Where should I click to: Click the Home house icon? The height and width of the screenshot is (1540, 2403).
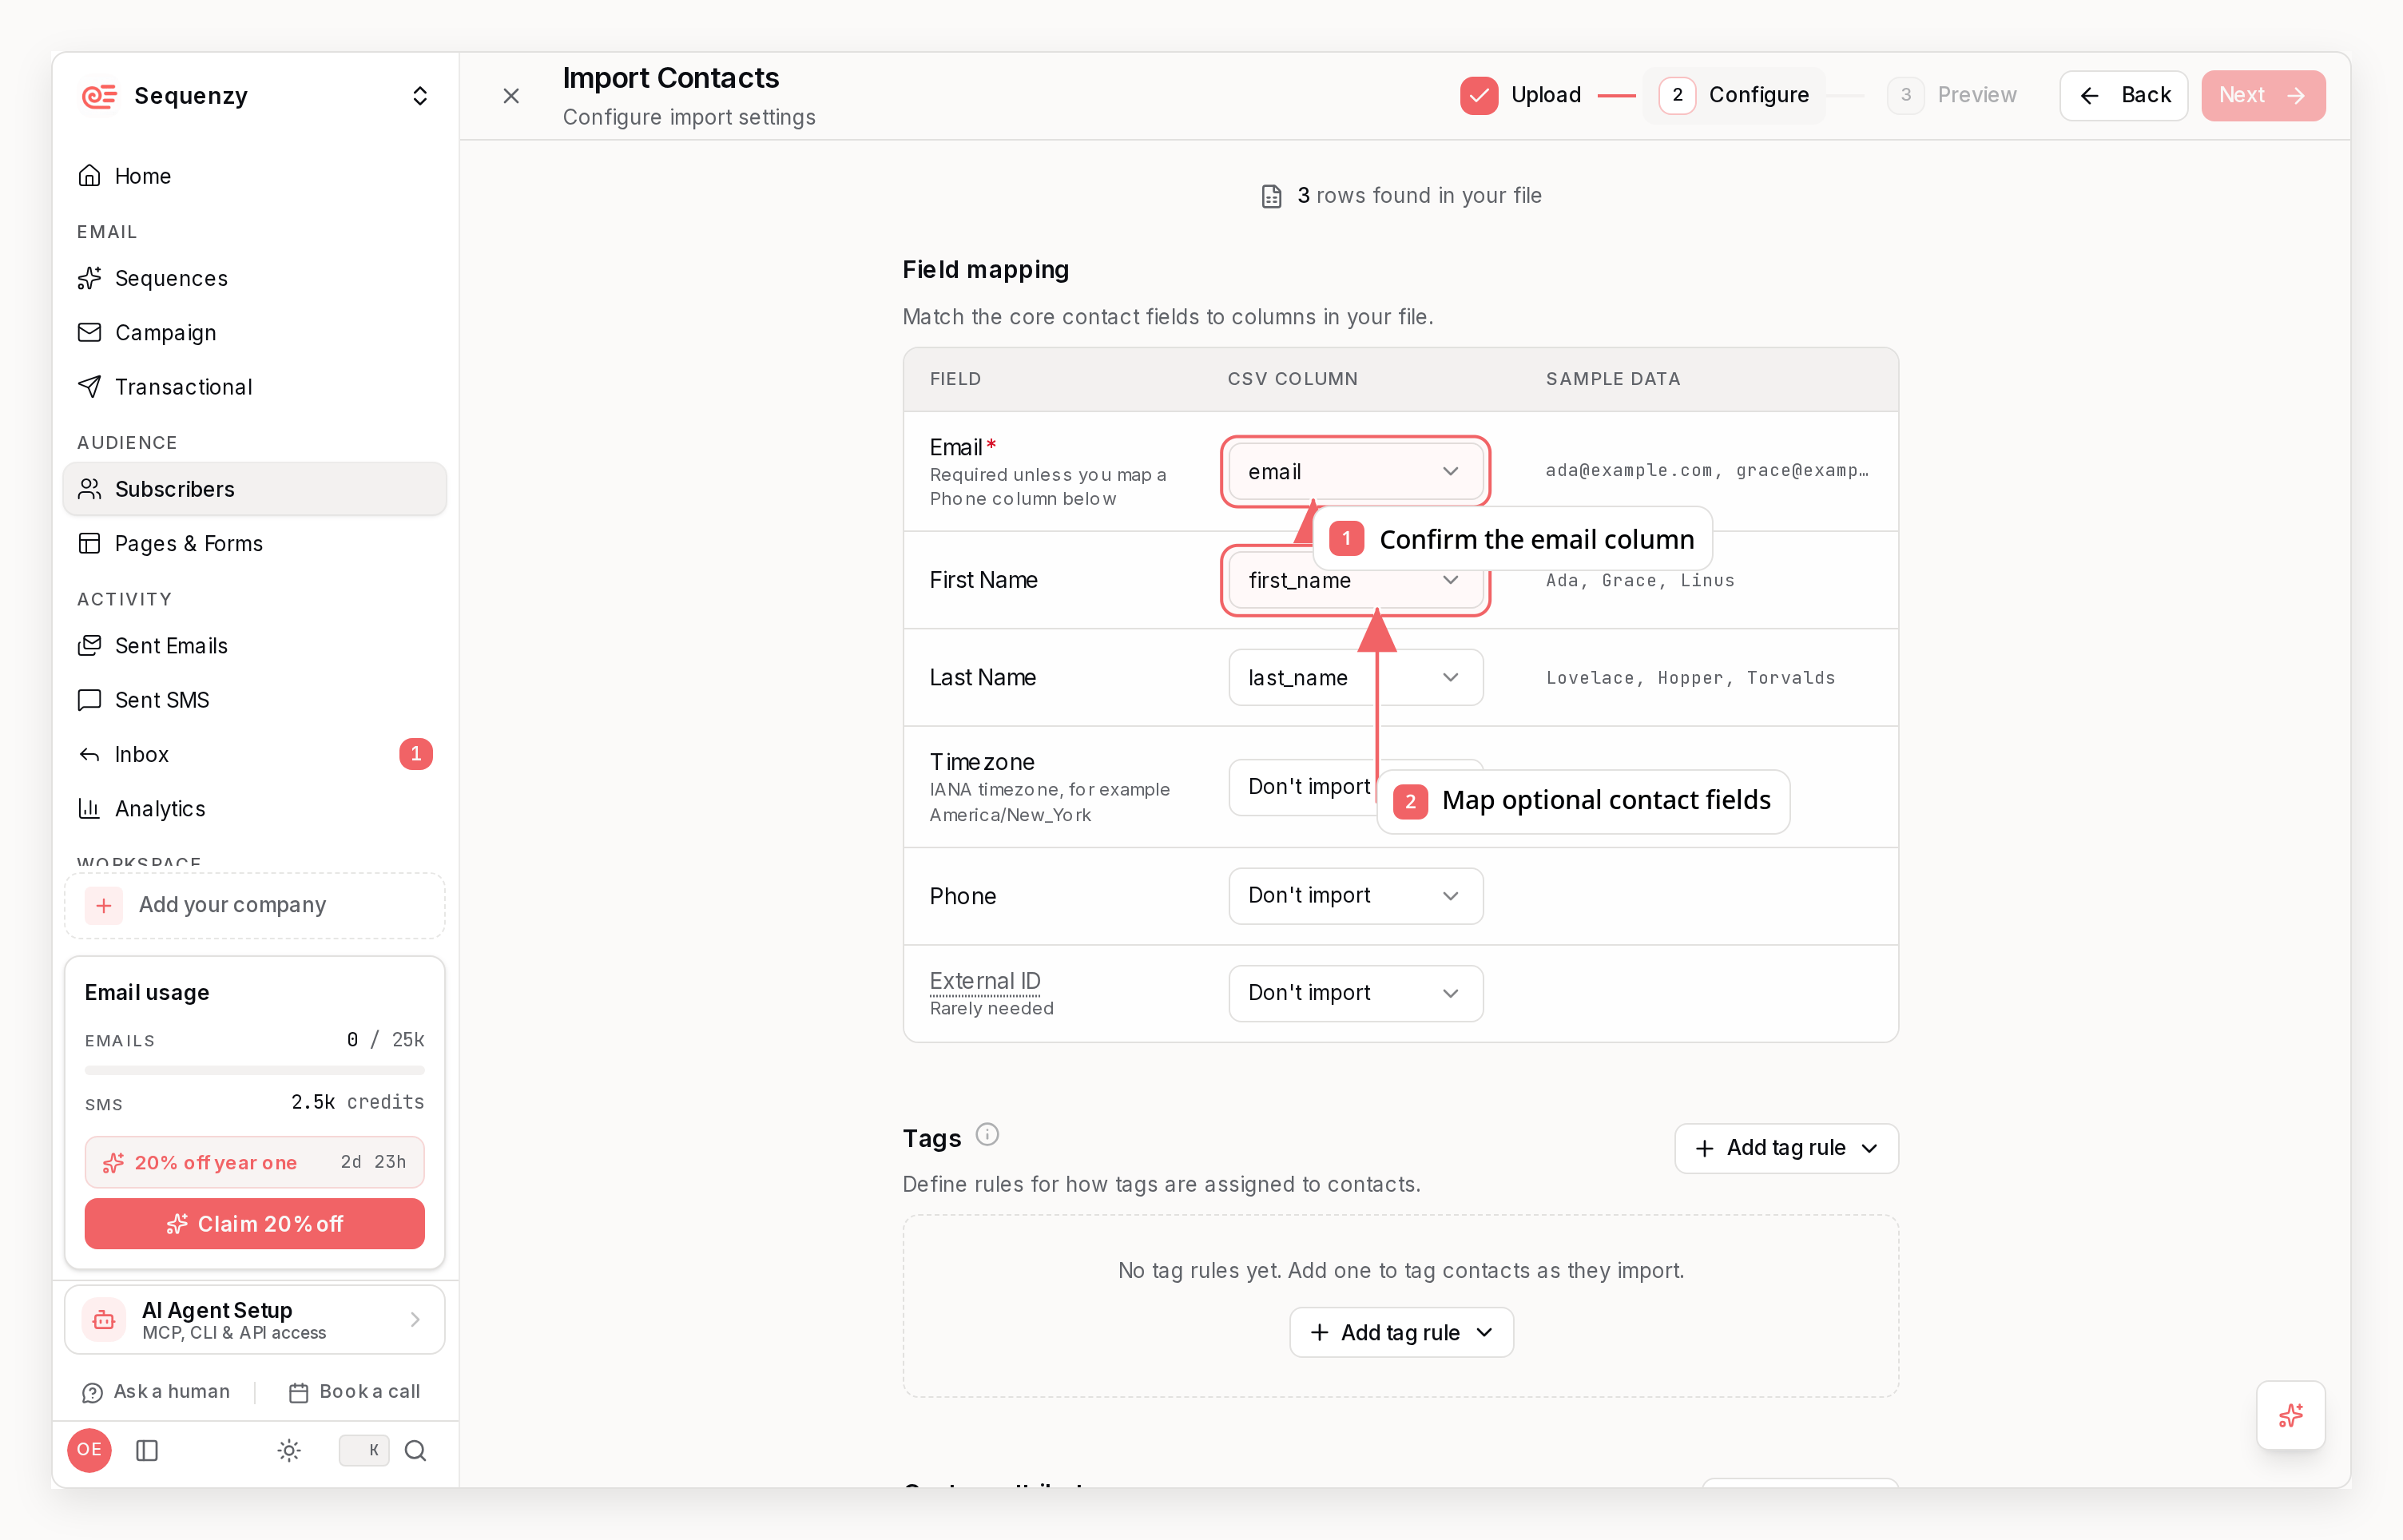tap(90, 176)
